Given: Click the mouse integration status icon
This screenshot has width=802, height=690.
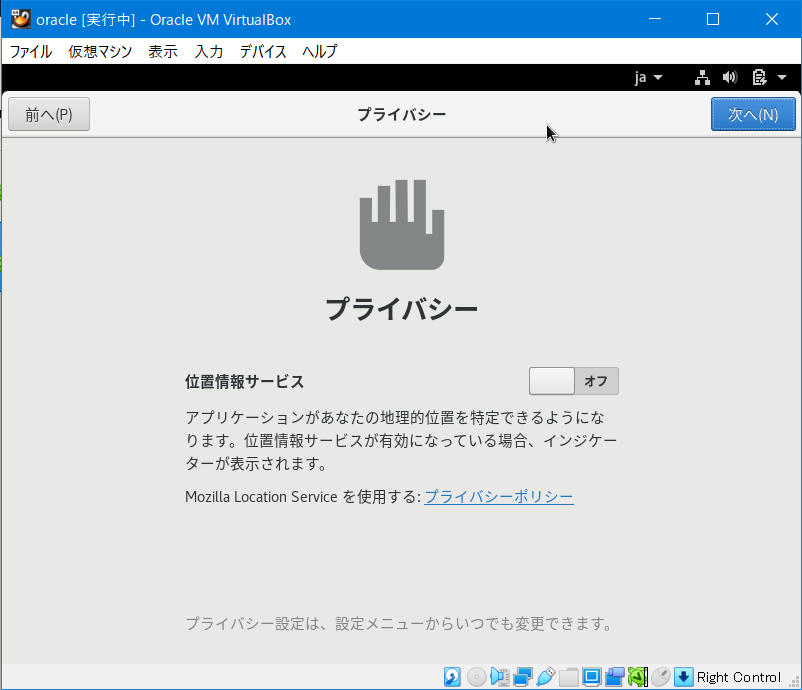Looking at the screenshot, I should point(661,677).
